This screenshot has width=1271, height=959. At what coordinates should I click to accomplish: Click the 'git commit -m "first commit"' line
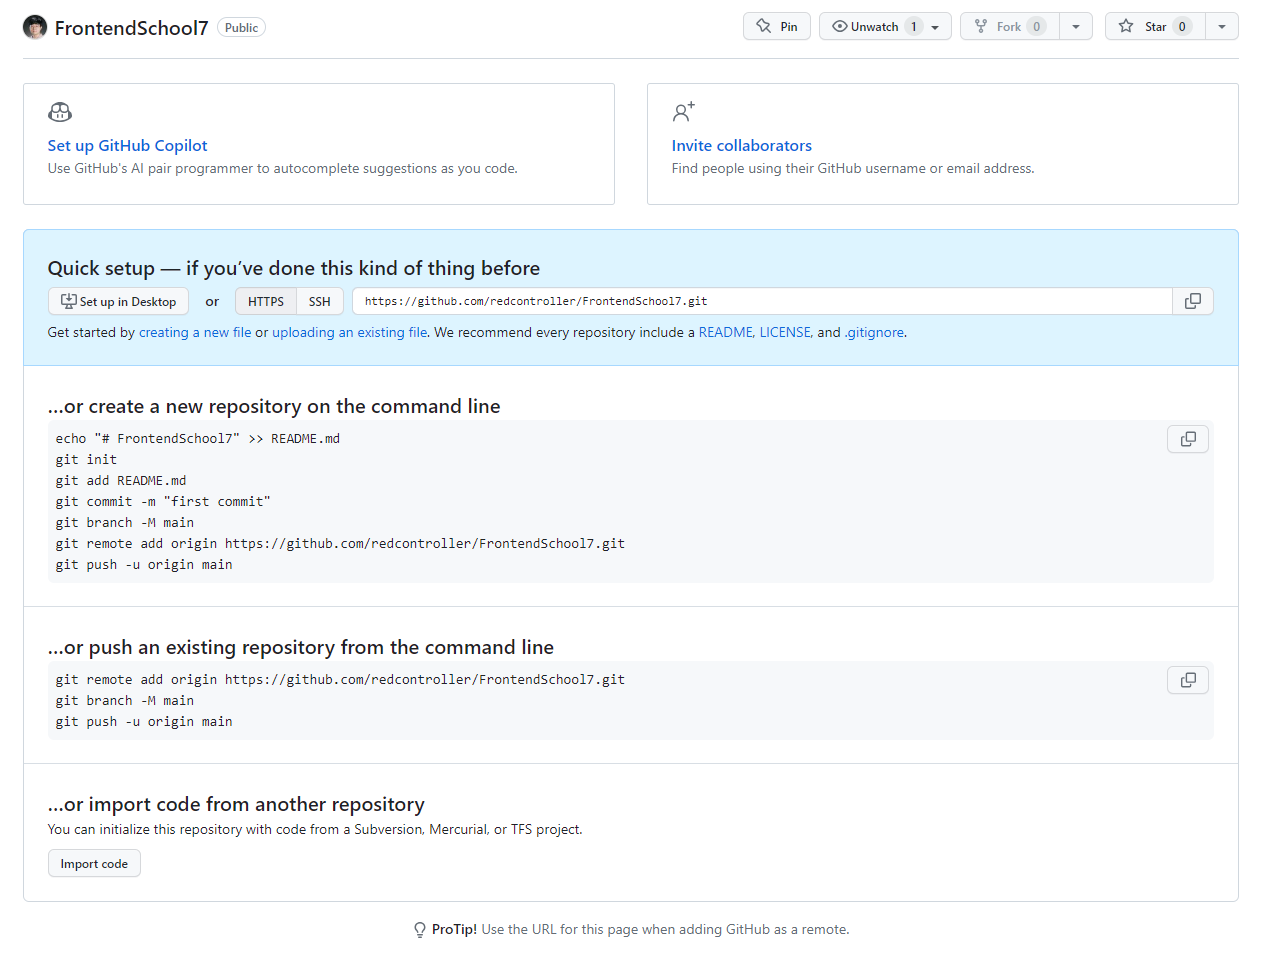pos(163,502)
